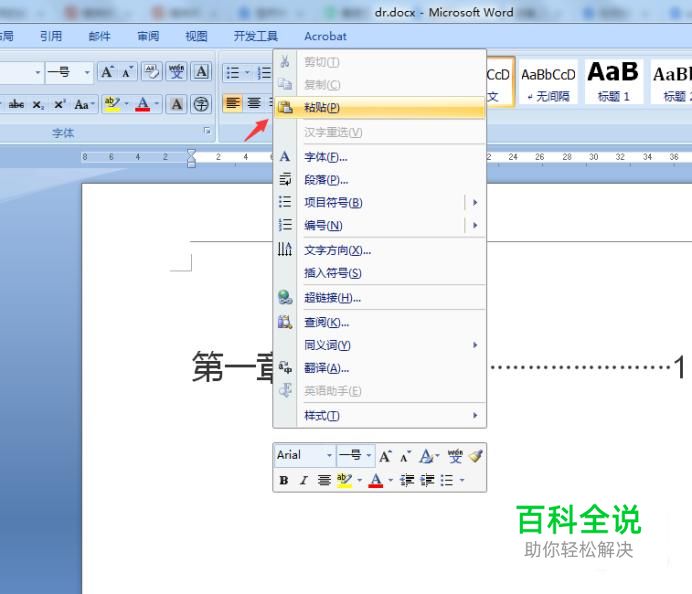
Task: Toggle align left in ribbon
Action: tap(233, 104)
